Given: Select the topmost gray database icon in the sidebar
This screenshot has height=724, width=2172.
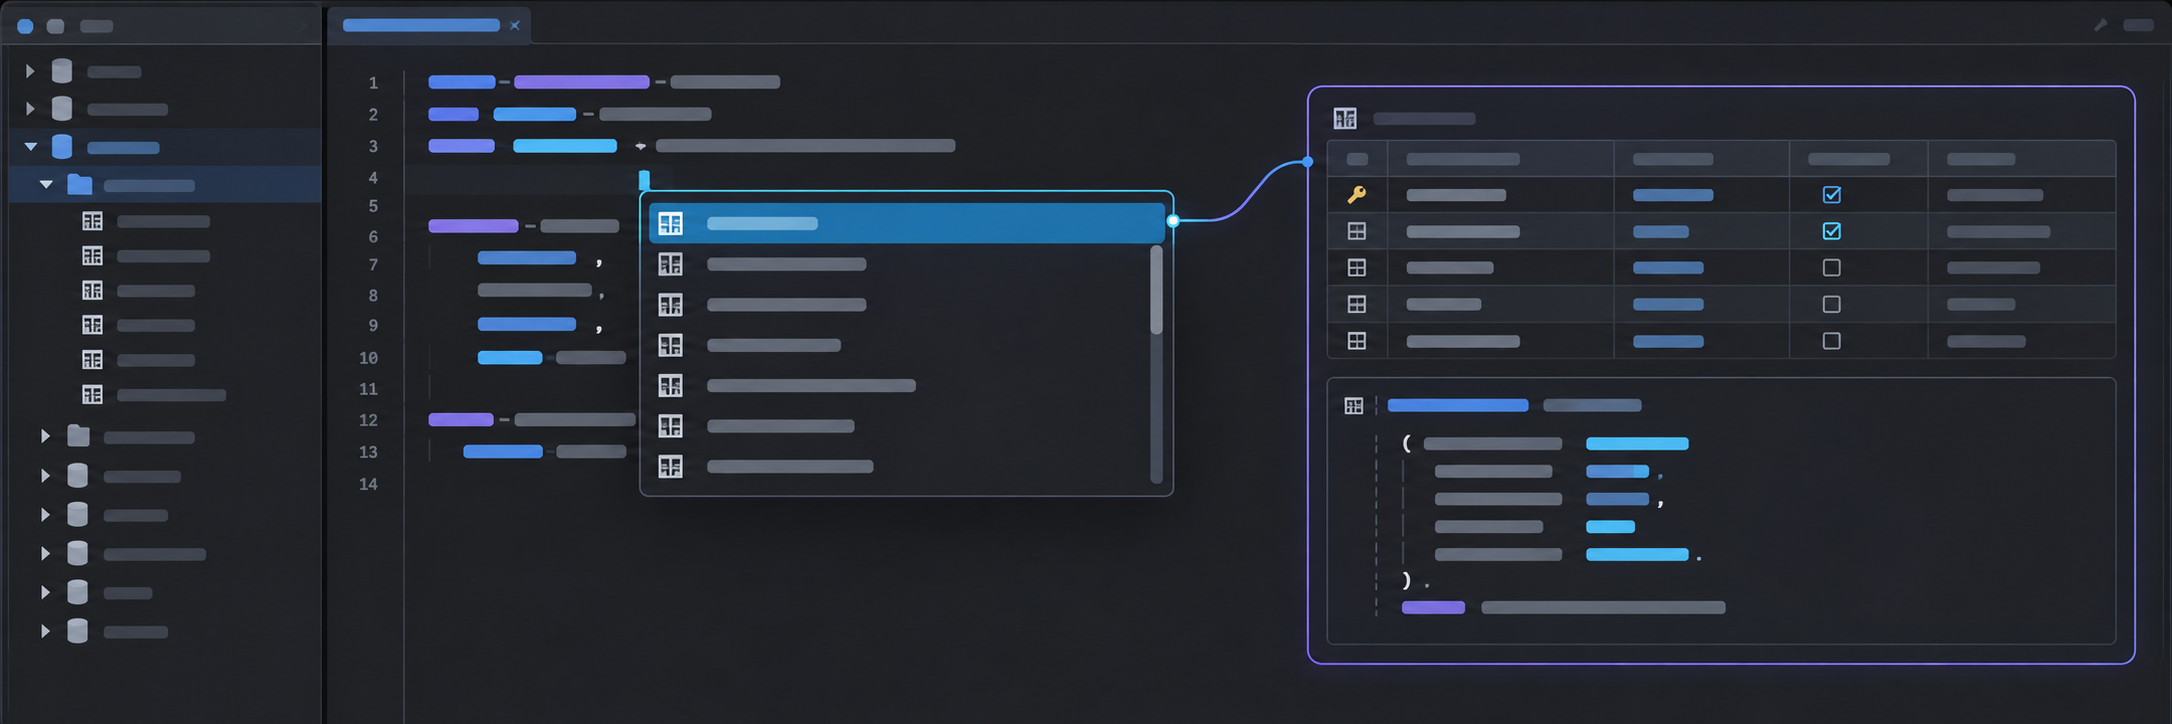Looking at the screenshot, I should tap(62, 71).
